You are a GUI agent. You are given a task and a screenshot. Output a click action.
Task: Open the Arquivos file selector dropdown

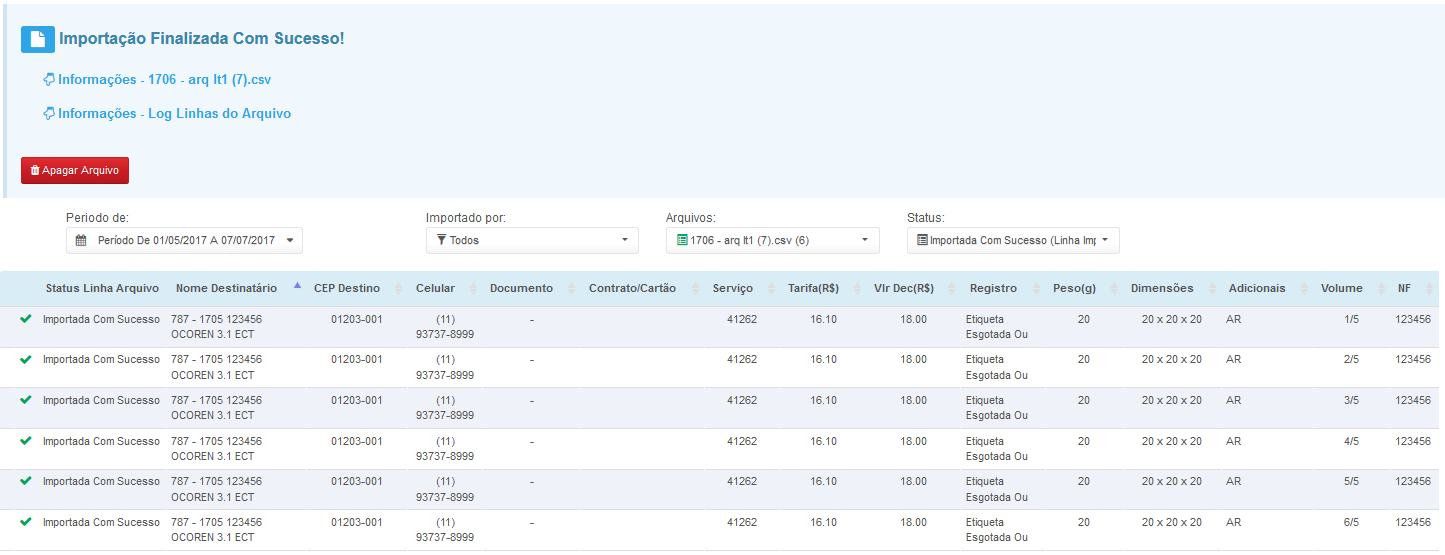(x=773, y=240)
